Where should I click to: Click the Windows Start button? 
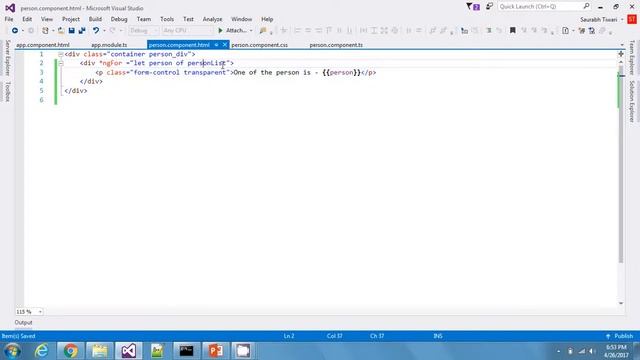13,351
